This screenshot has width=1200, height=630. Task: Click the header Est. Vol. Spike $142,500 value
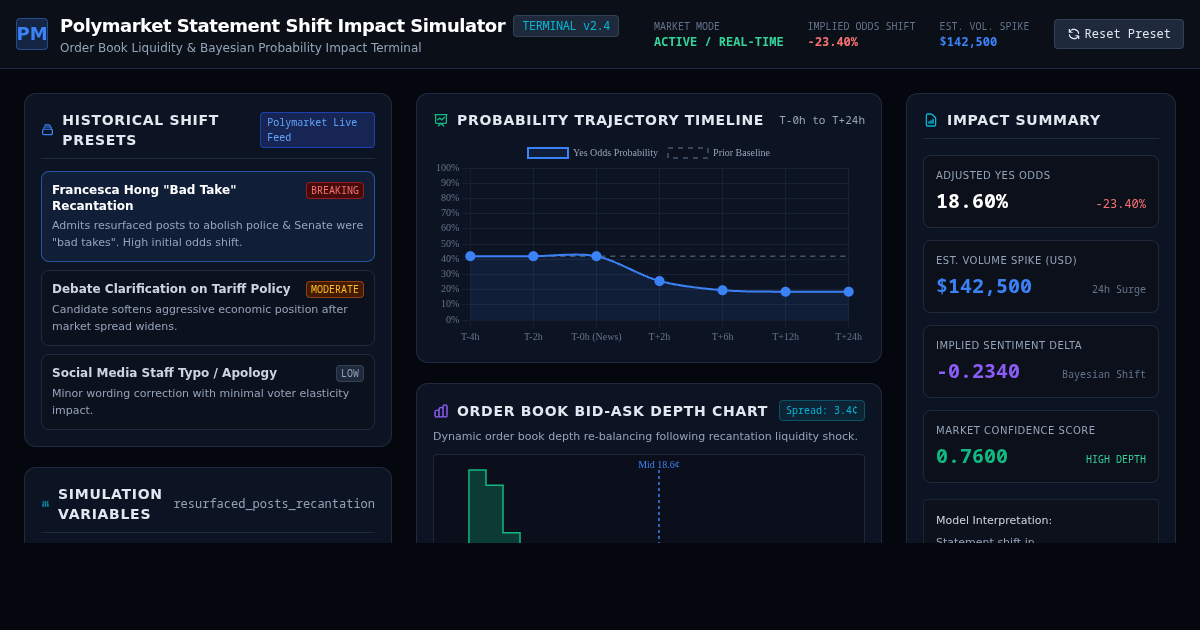(x=968, y=42)
